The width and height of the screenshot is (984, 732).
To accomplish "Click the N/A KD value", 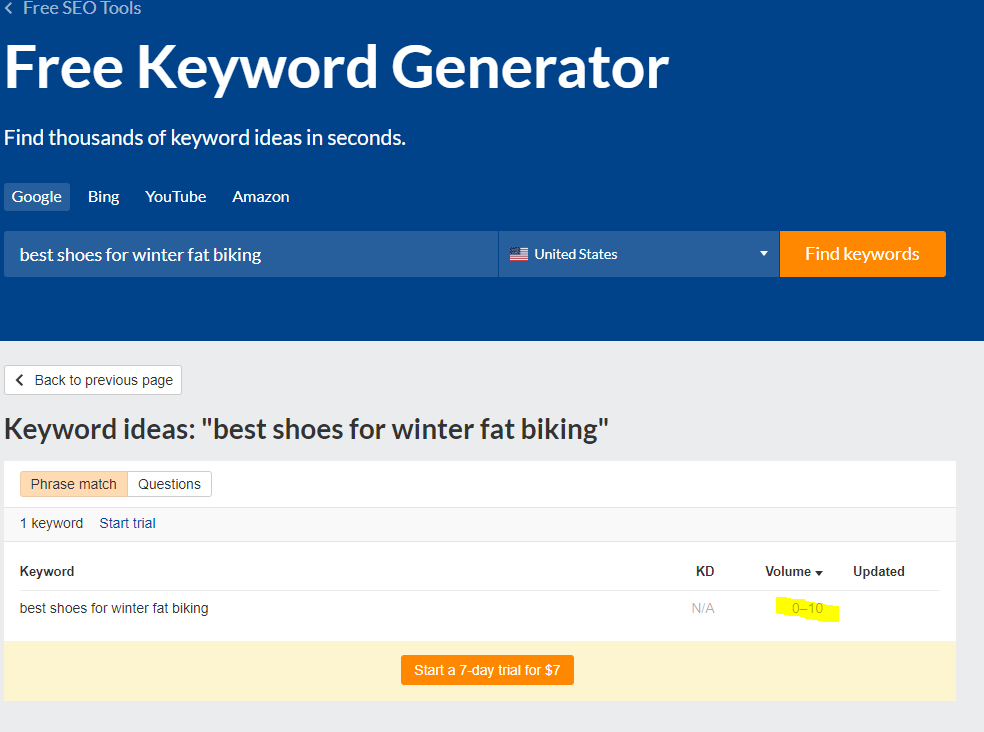I will [703, 608].
